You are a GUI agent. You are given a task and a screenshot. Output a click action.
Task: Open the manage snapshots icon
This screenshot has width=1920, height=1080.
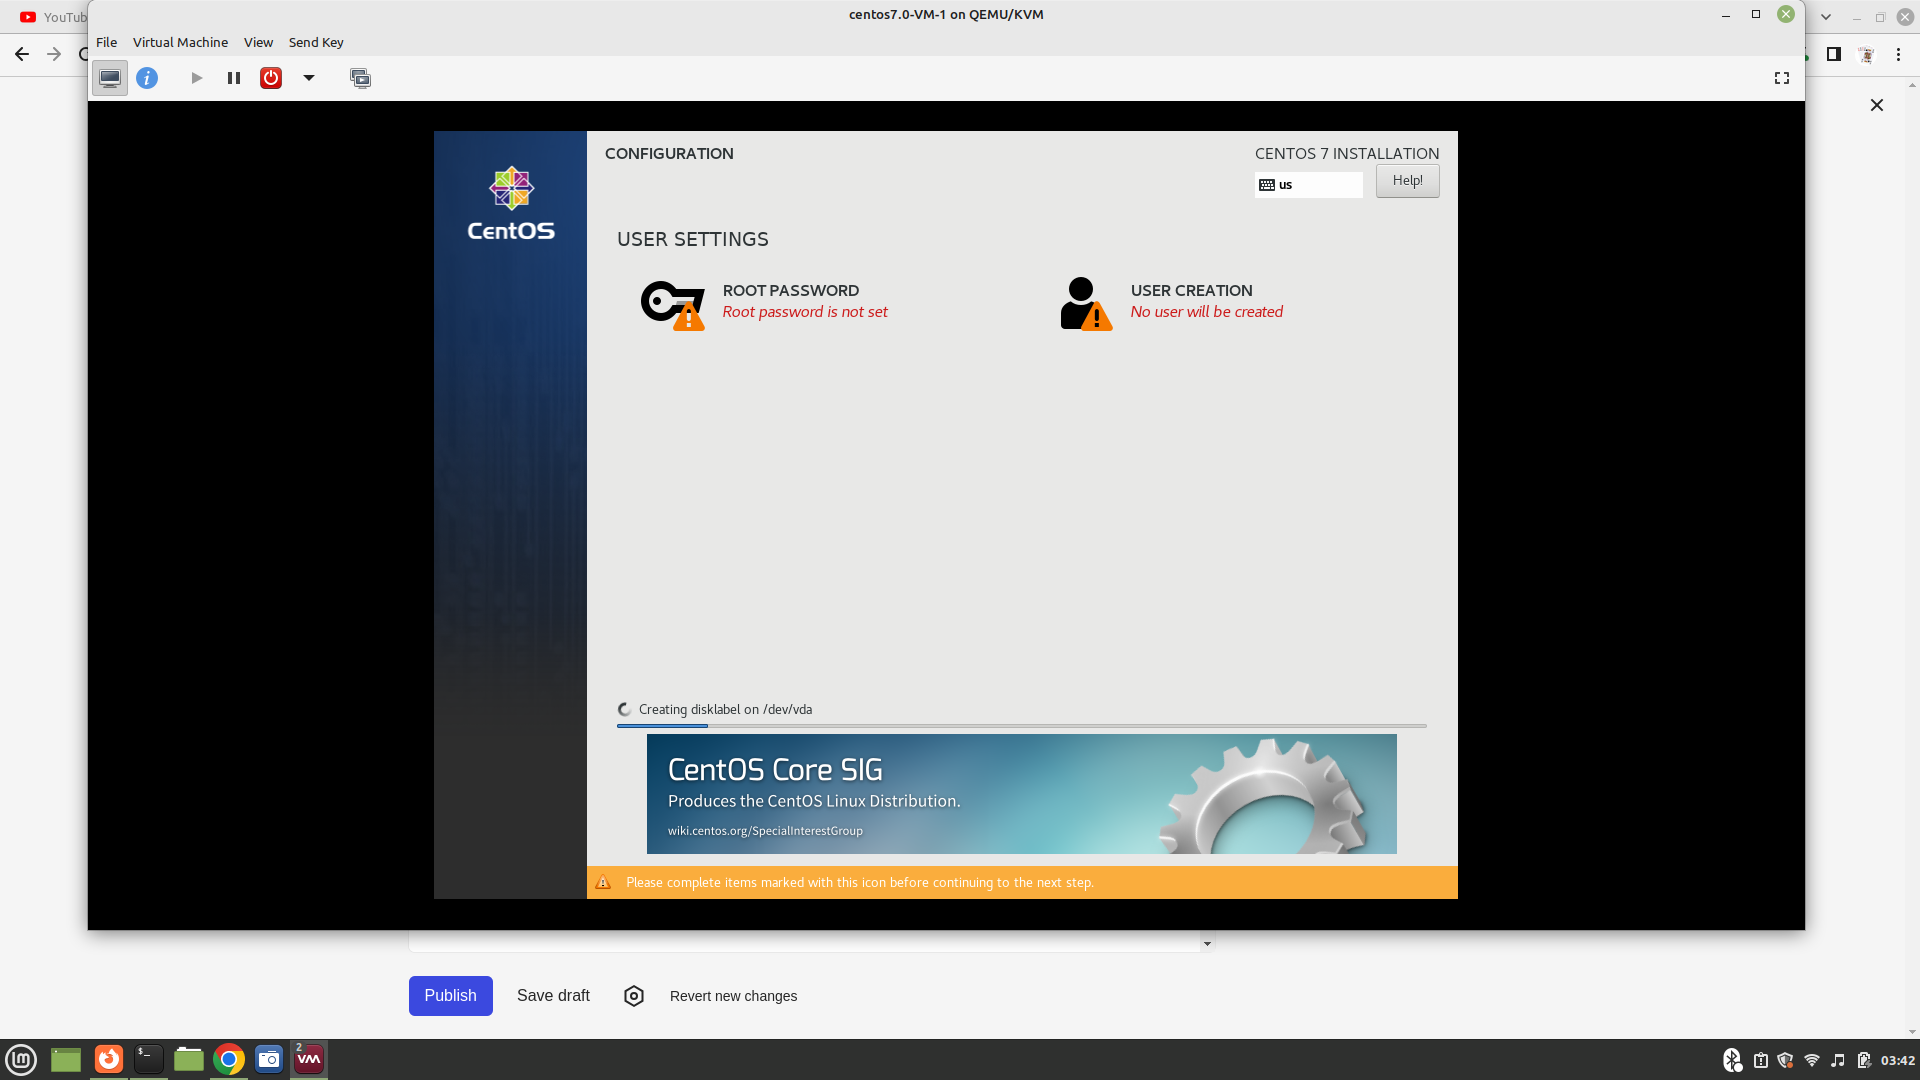click(360, 78)
